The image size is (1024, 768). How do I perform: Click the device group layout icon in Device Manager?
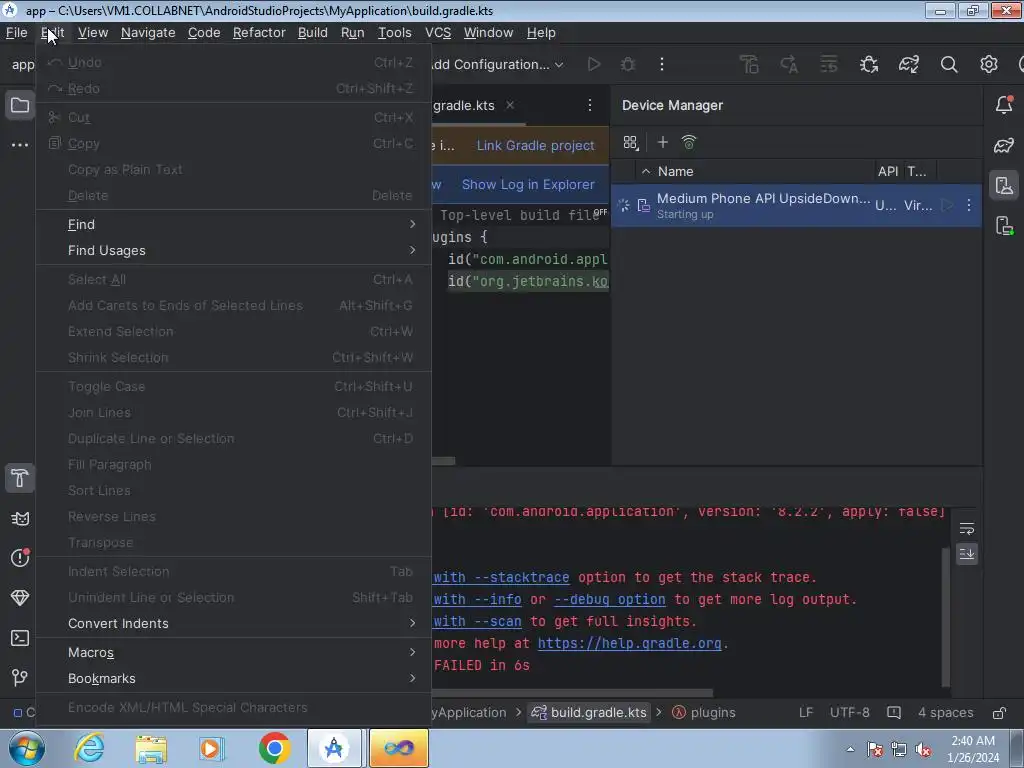(x=630, y=142)
